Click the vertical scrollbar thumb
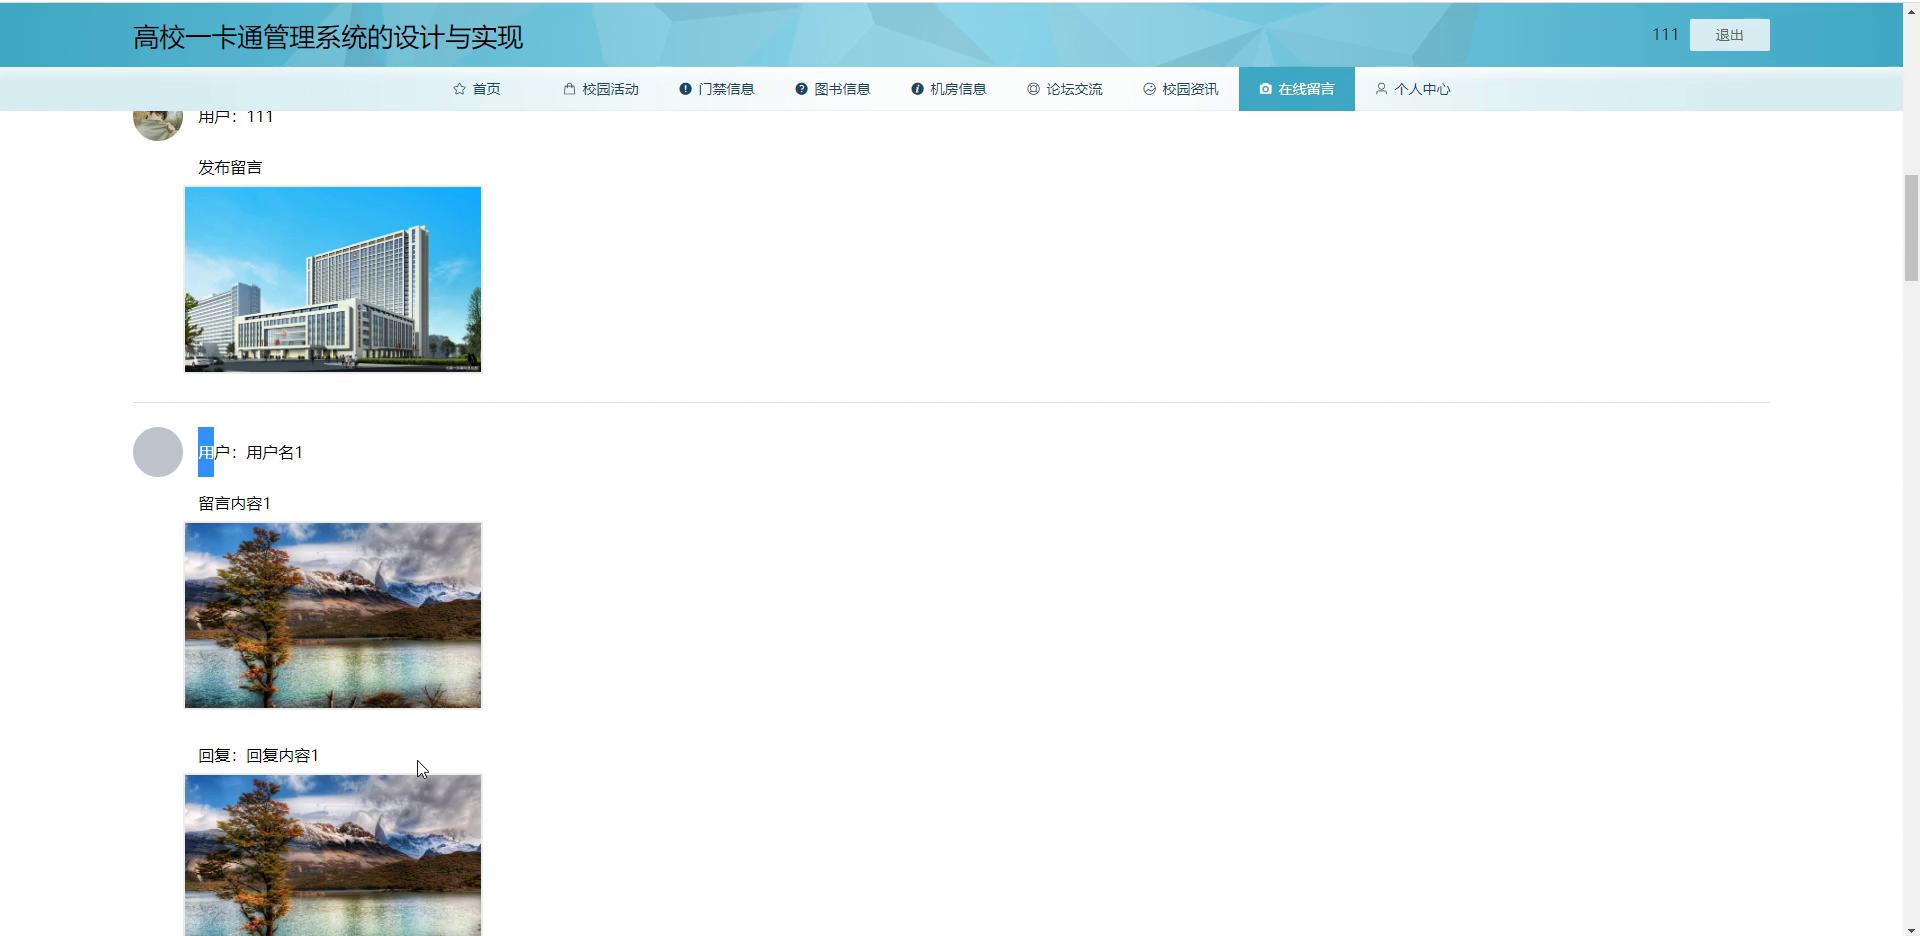1920x936 pixels. point(1911,228)
